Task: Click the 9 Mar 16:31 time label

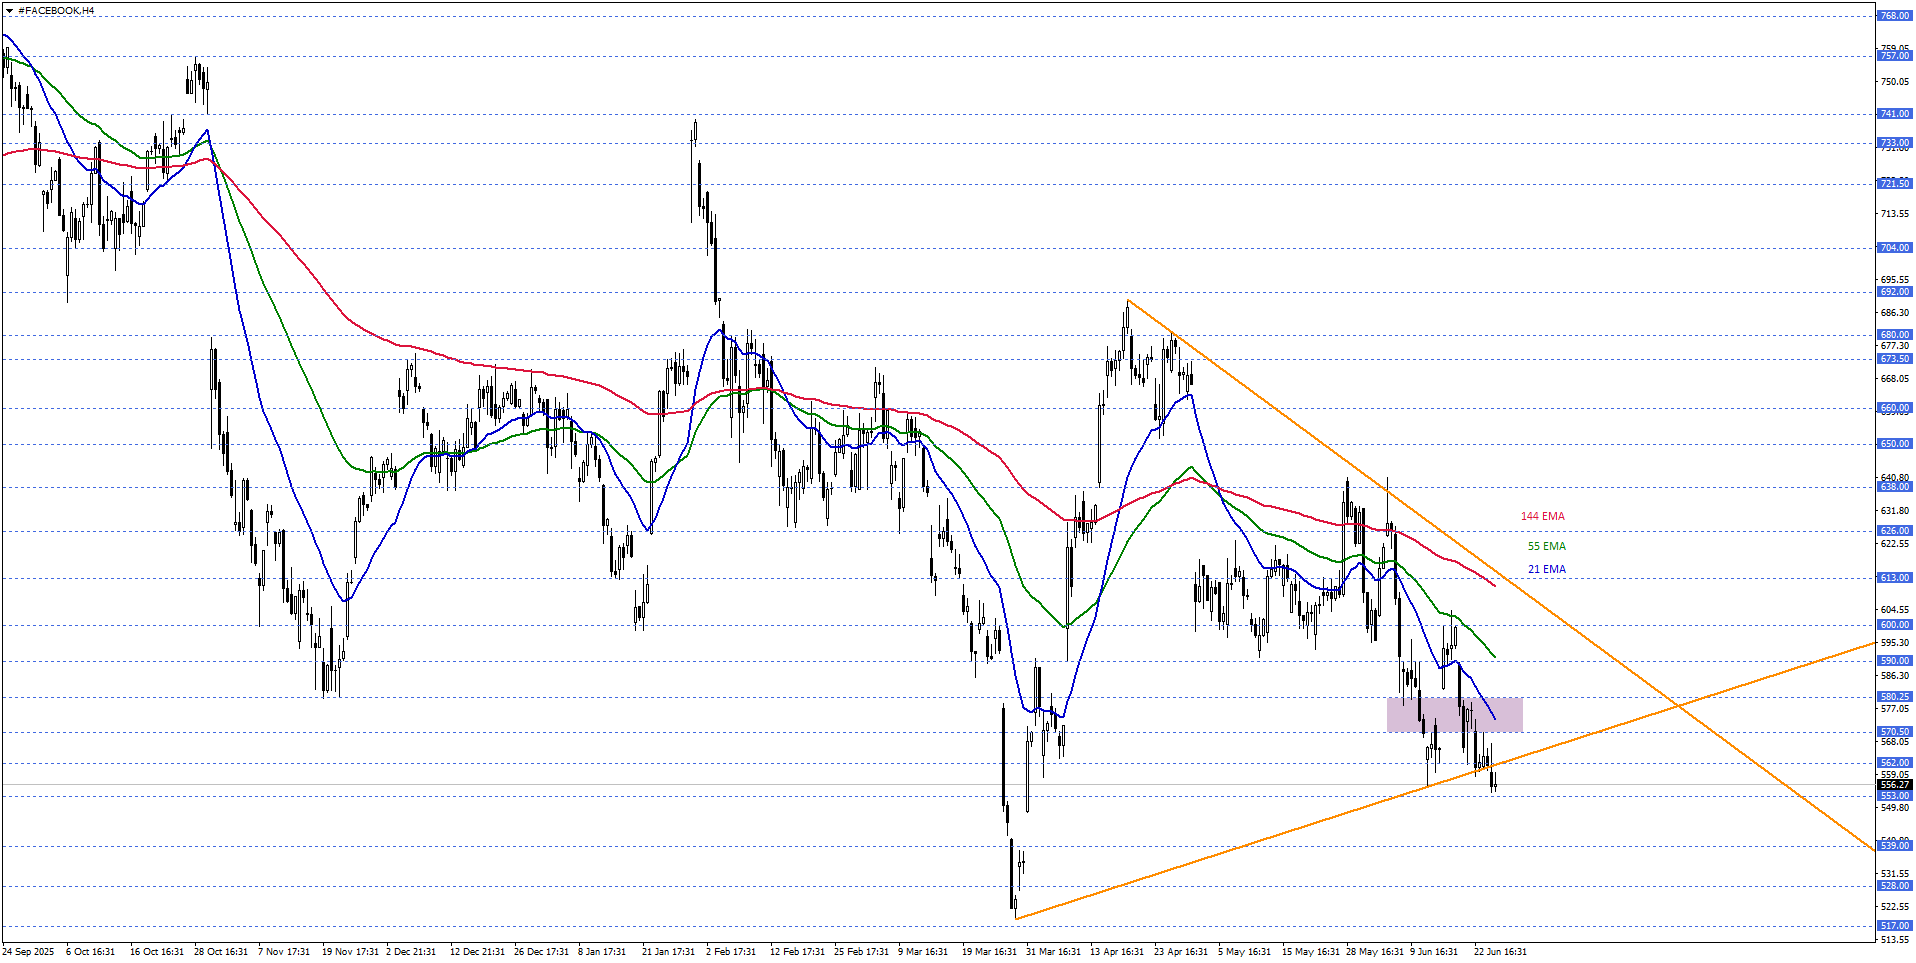Action: tap(923, 952)
